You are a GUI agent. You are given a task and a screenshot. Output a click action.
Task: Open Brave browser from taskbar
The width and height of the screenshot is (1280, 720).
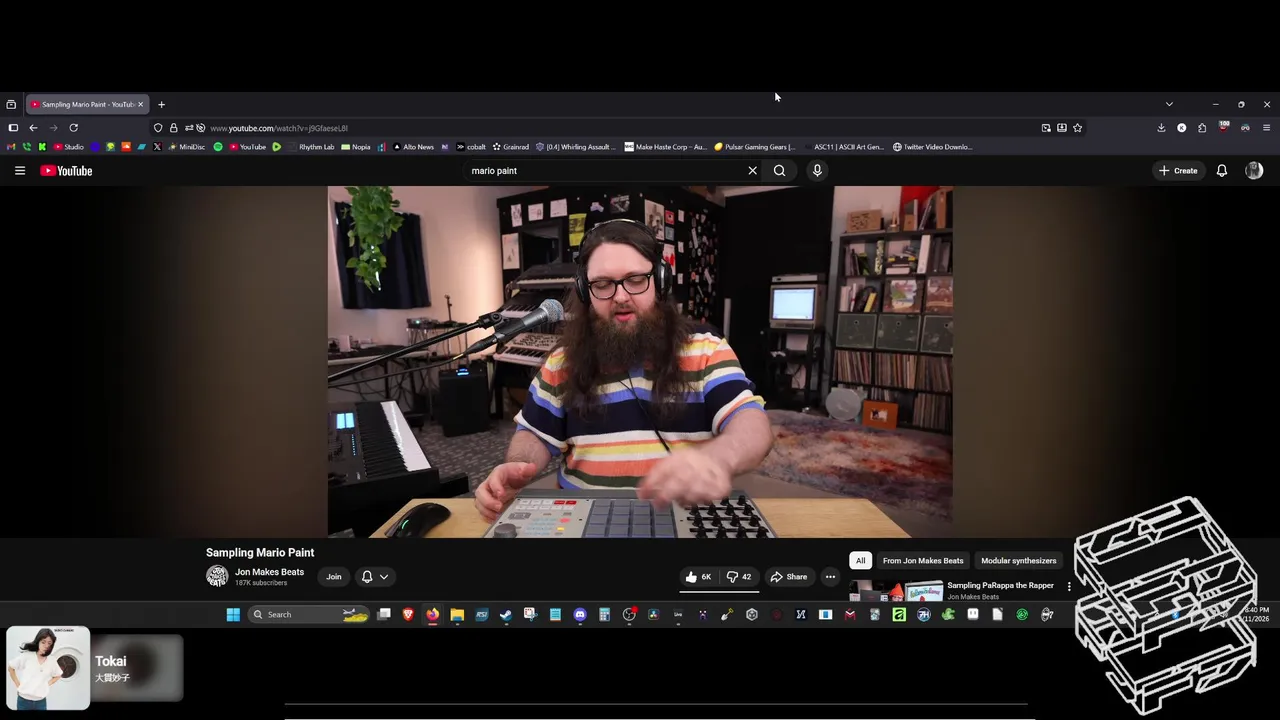click(408, 614)
